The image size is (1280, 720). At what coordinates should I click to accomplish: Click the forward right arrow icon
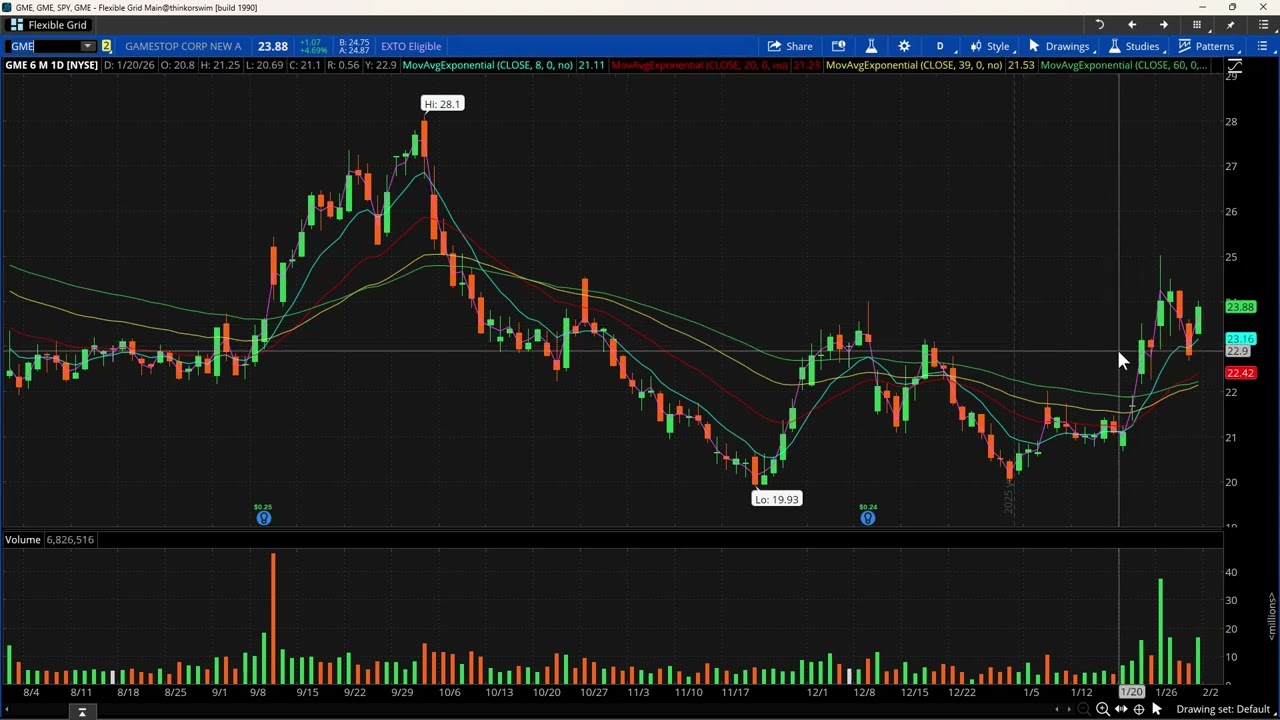coord(1164,25)
